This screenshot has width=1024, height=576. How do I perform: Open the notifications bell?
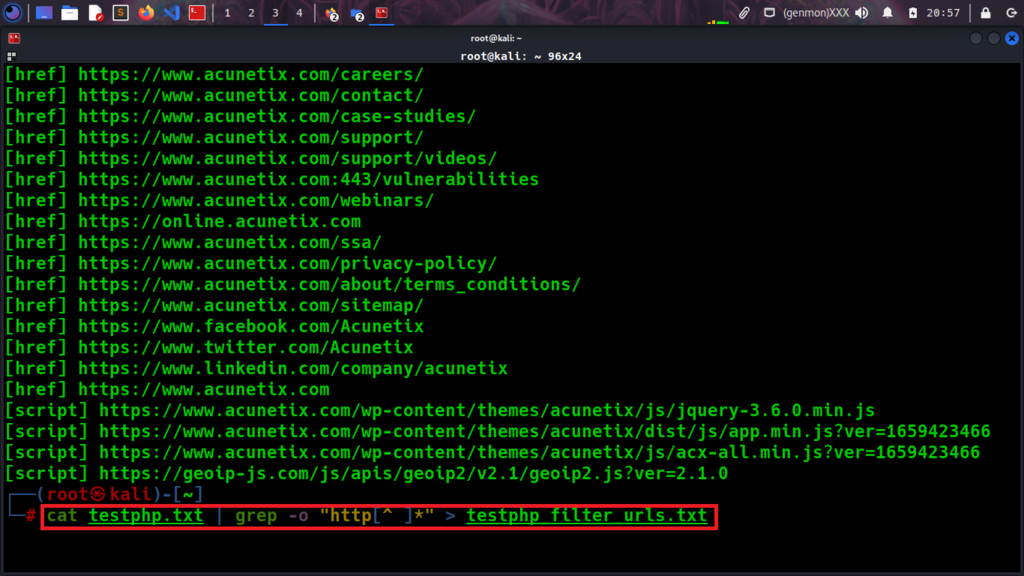click(887, 13)
